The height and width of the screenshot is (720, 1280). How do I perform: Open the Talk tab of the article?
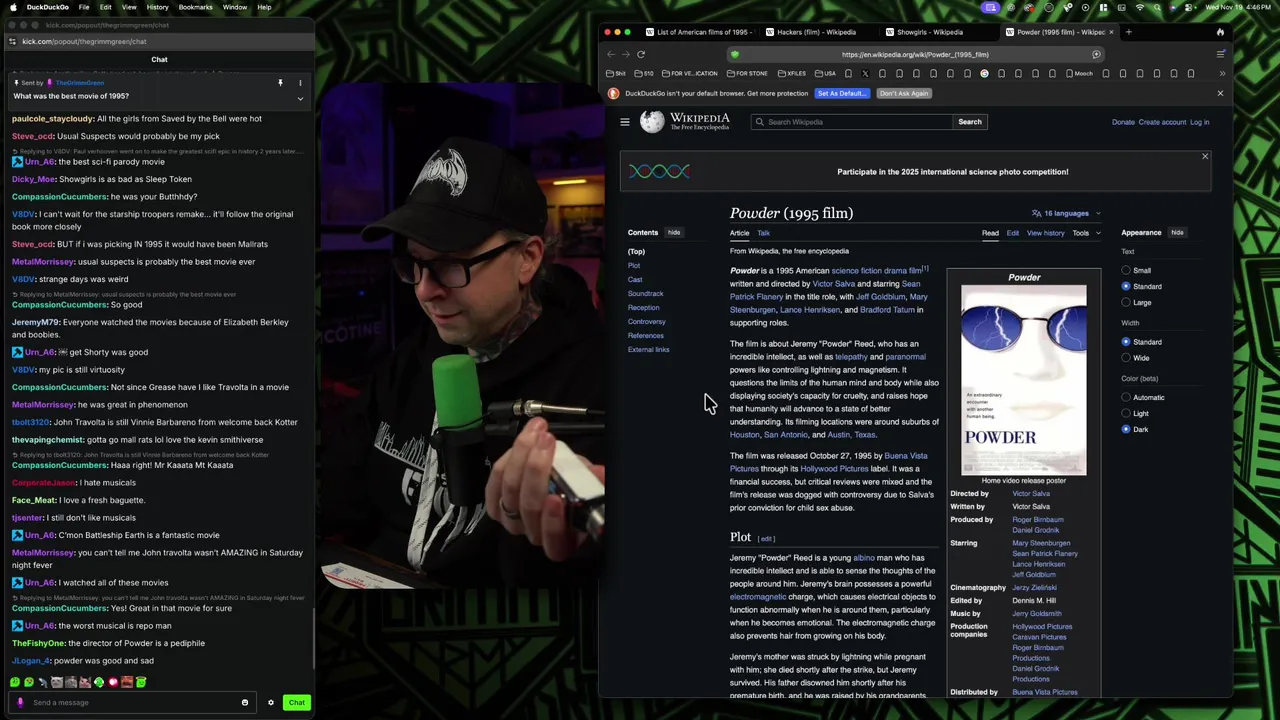[763, 233]
